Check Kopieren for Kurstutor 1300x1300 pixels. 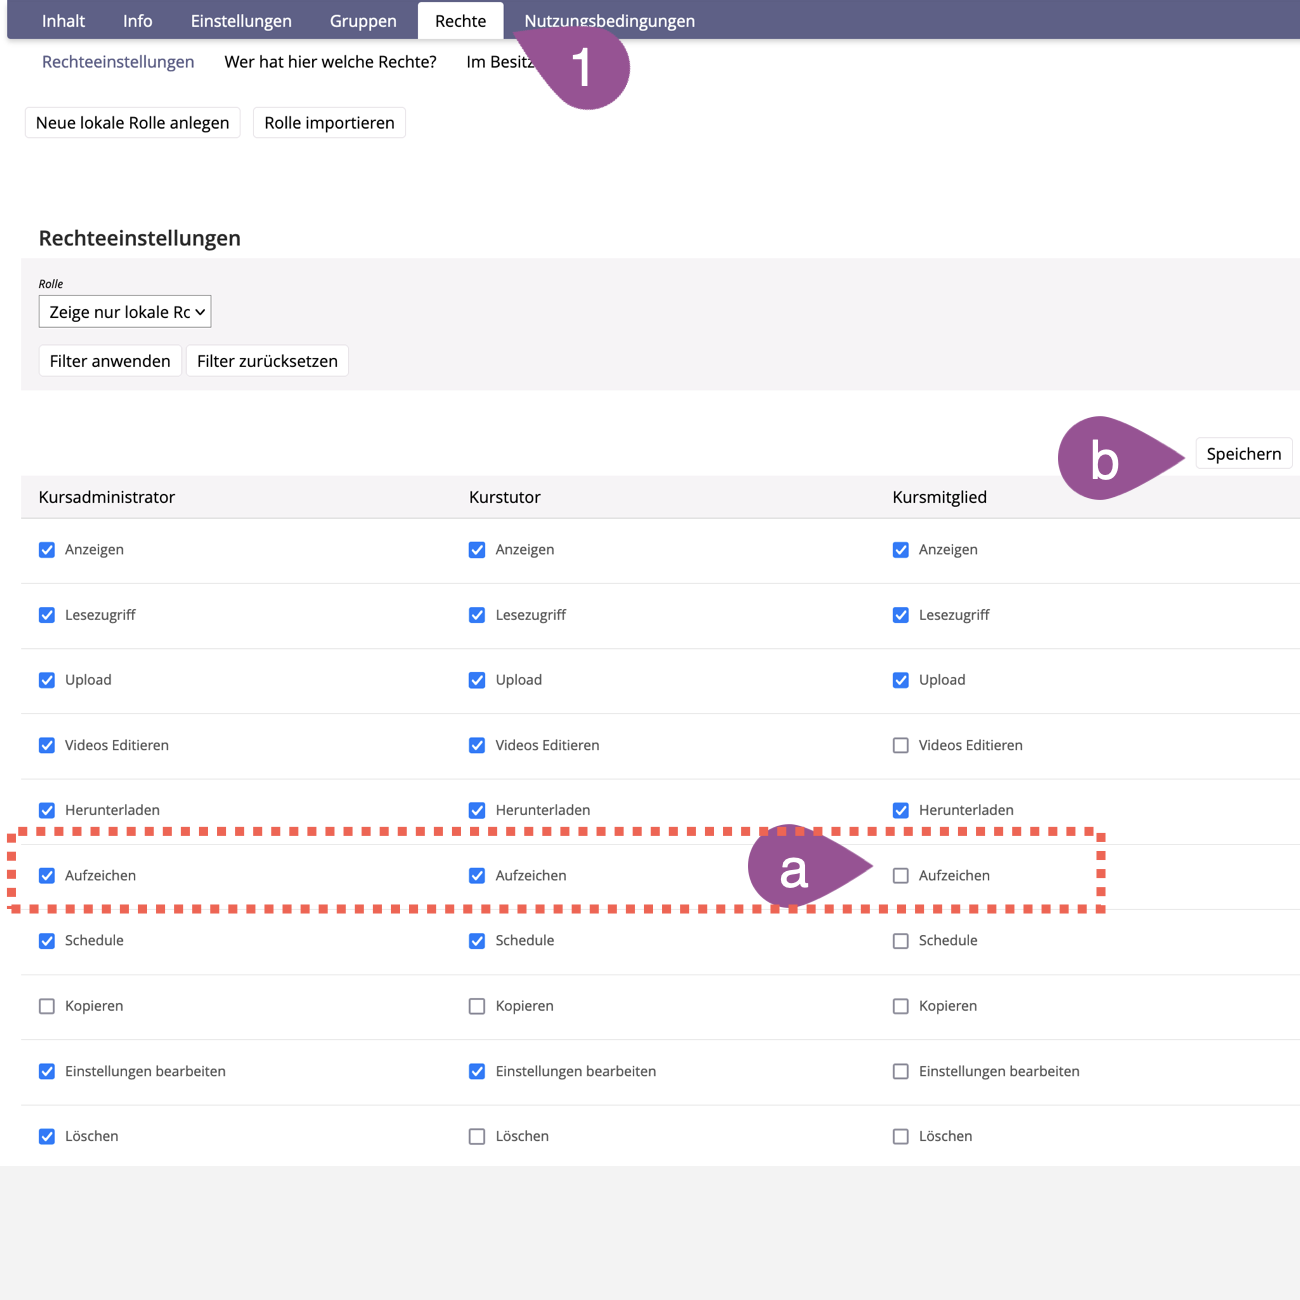(477, 1007)
